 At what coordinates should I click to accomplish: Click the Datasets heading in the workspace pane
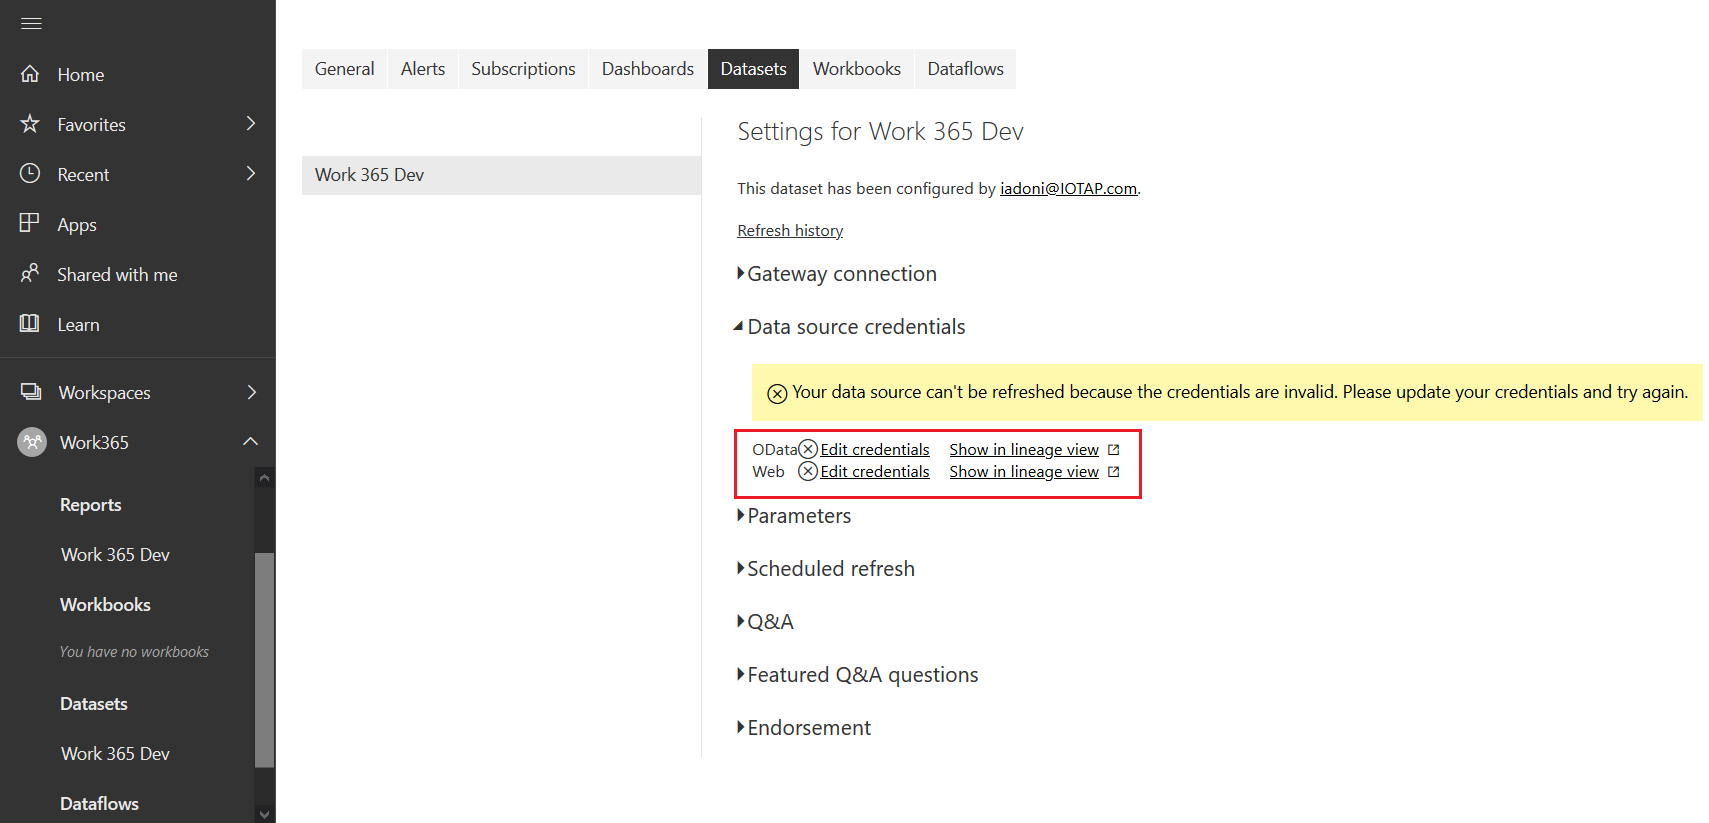tap(94, 704)
